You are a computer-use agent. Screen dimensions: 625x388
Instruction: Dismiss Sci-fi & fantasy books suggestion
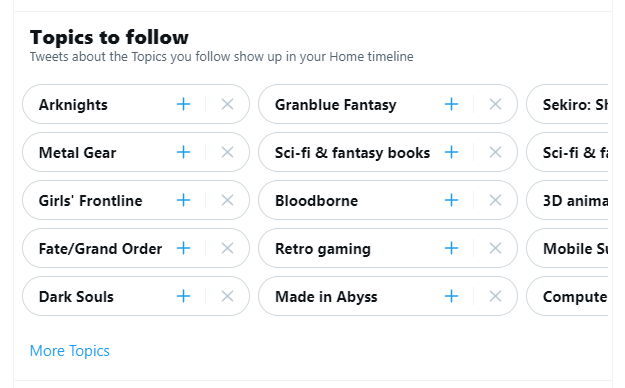(495, 152)
